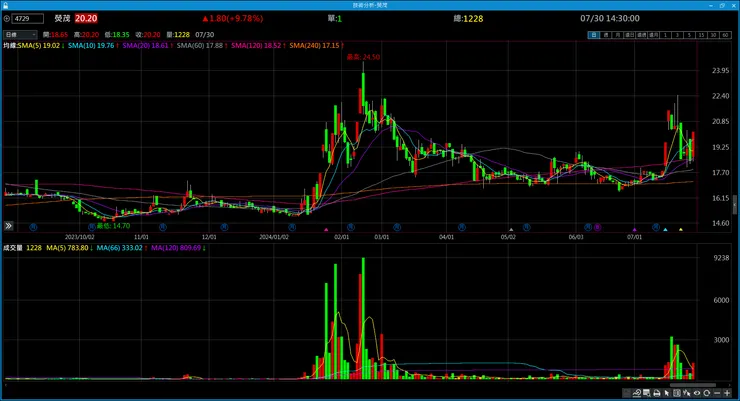Click the 成交量 volume indicator label
This screenshot has width=740, height=401.
pyautogui.click(x=13, y=248)
